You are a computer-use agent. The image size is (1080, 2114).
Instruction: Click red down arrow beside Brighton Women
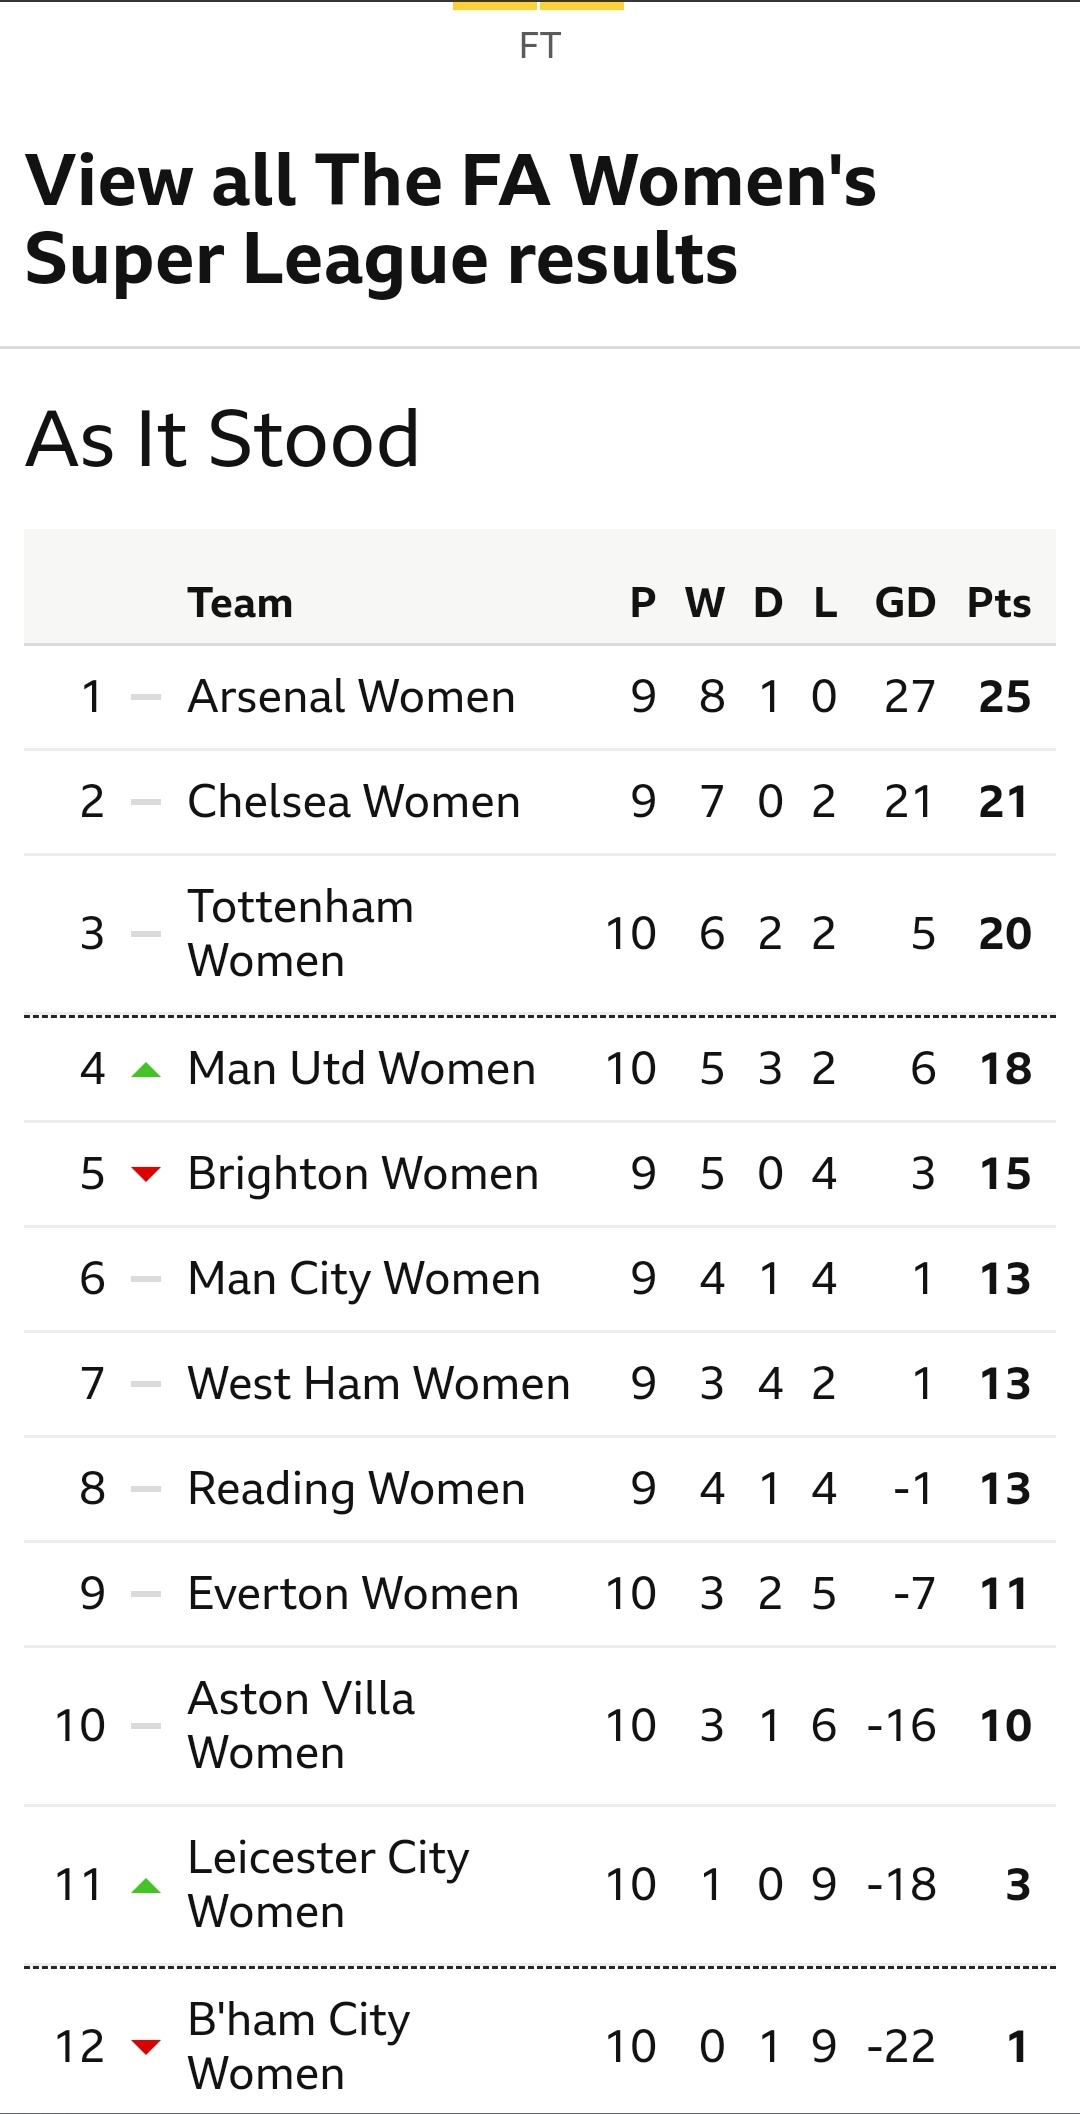pos(146,1174)
